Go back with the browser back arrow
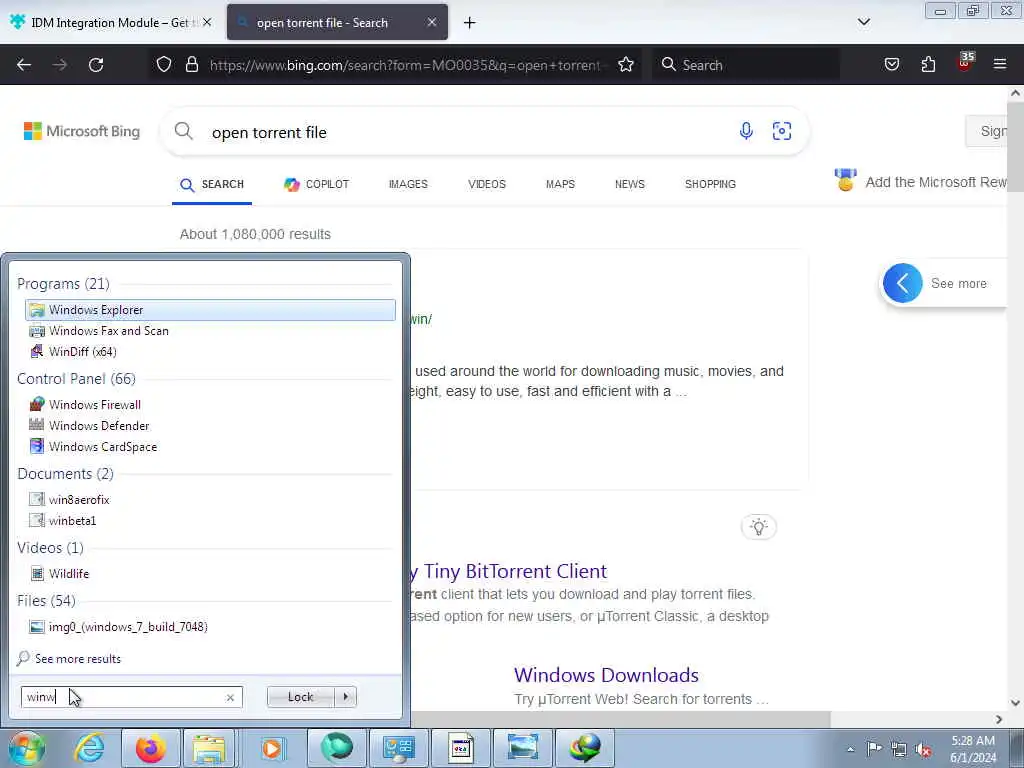 coord(24,65)
